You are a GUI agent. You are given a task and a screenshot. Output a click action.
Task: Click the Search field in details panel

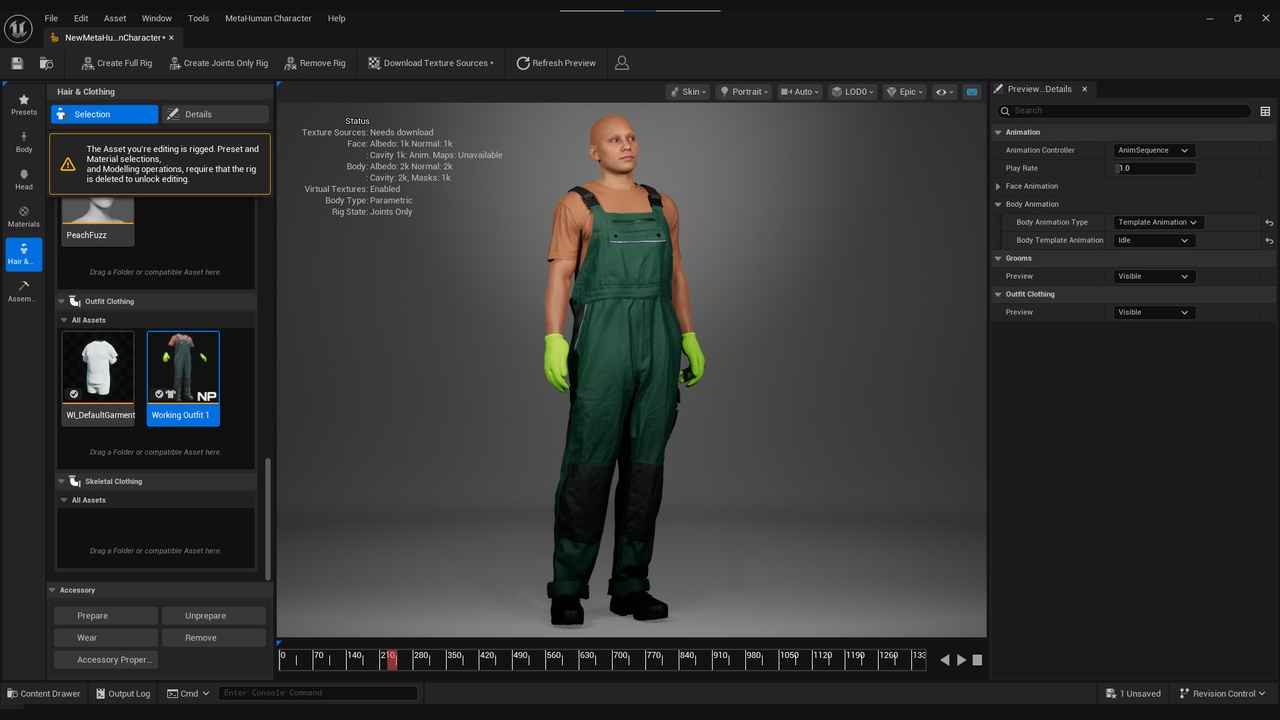[x=1124, y=111]
